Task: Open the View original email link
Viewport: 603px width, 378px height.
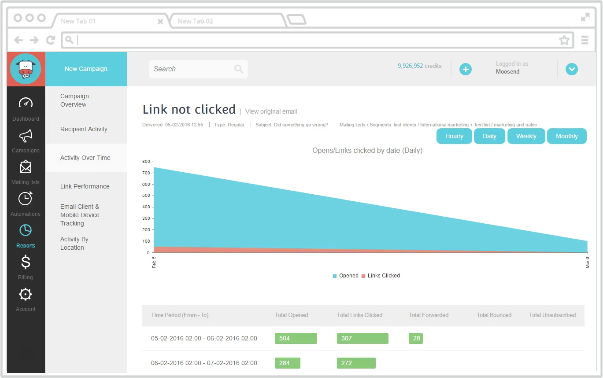Action: click(271, 112)
